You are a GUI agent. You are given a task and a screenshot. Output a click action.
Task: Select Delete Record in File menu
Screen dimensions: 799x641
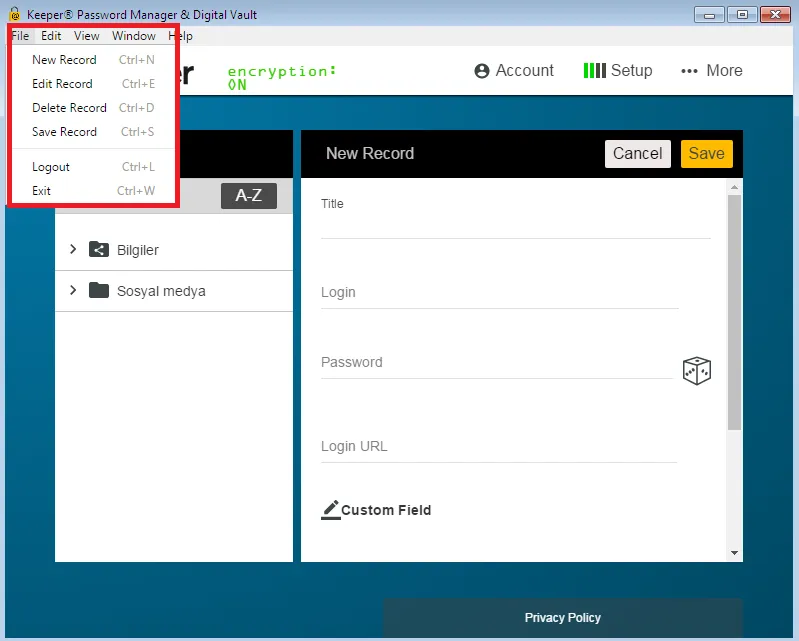click(93, 108)
